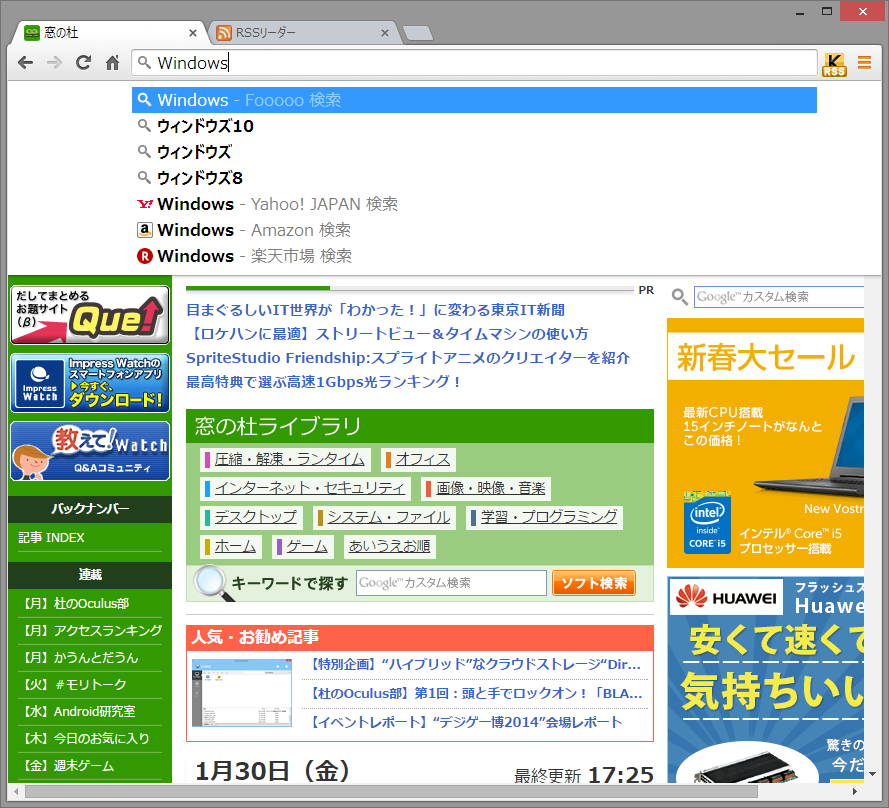Viewport: 889px width, 808px height.
Task: Open the Chrome hamburger menu
Action: click(864, 62)
